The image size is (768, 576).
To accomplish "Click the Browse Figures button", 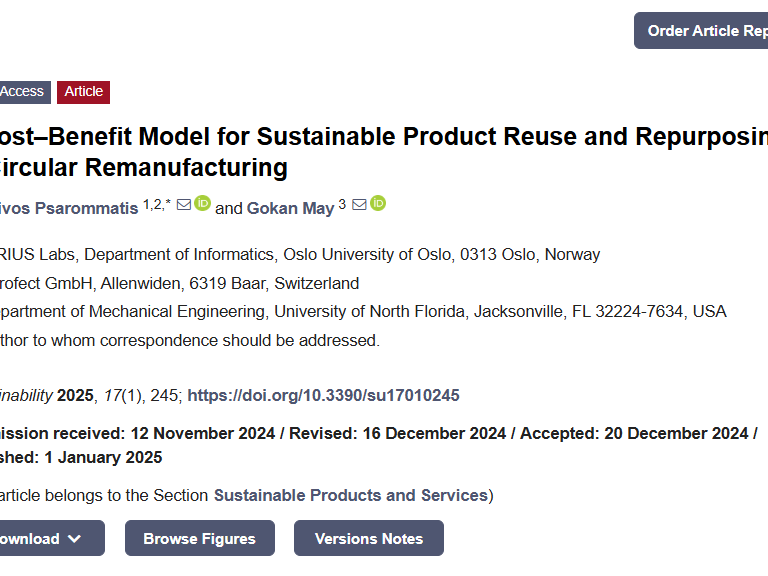I will [x=199, y=538].
